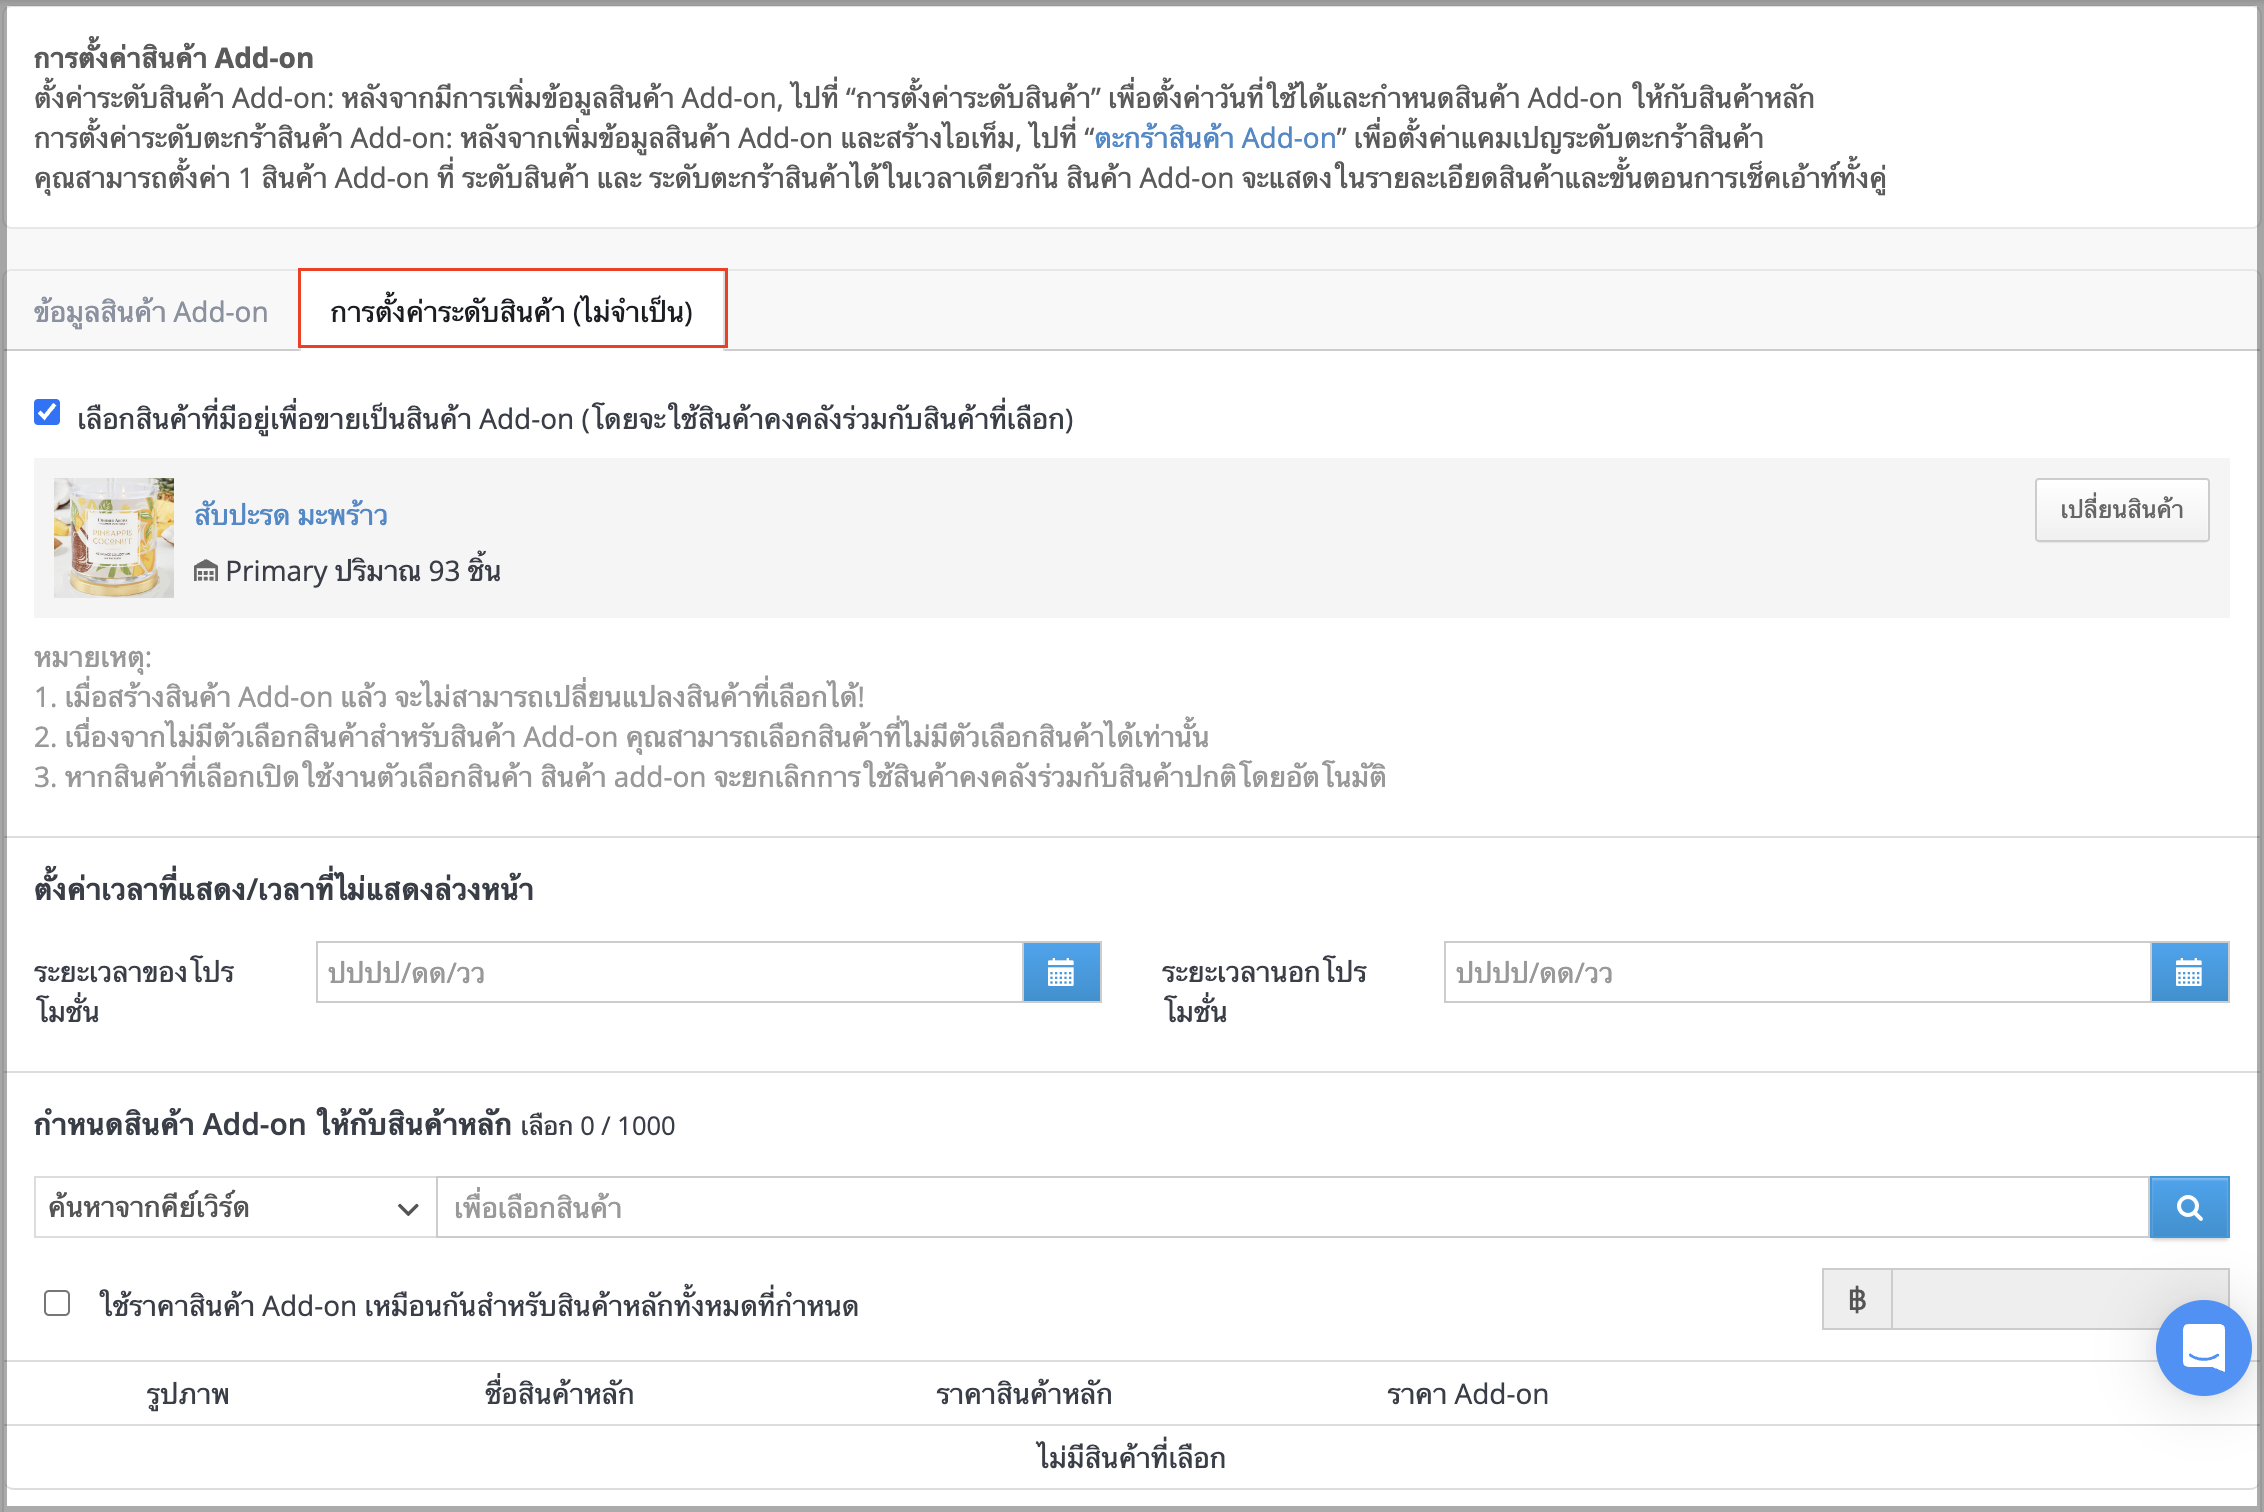Click the baht currency symbol
The height and width of the screenshot is (1512, 2264).
[x=1857, y=1300]
